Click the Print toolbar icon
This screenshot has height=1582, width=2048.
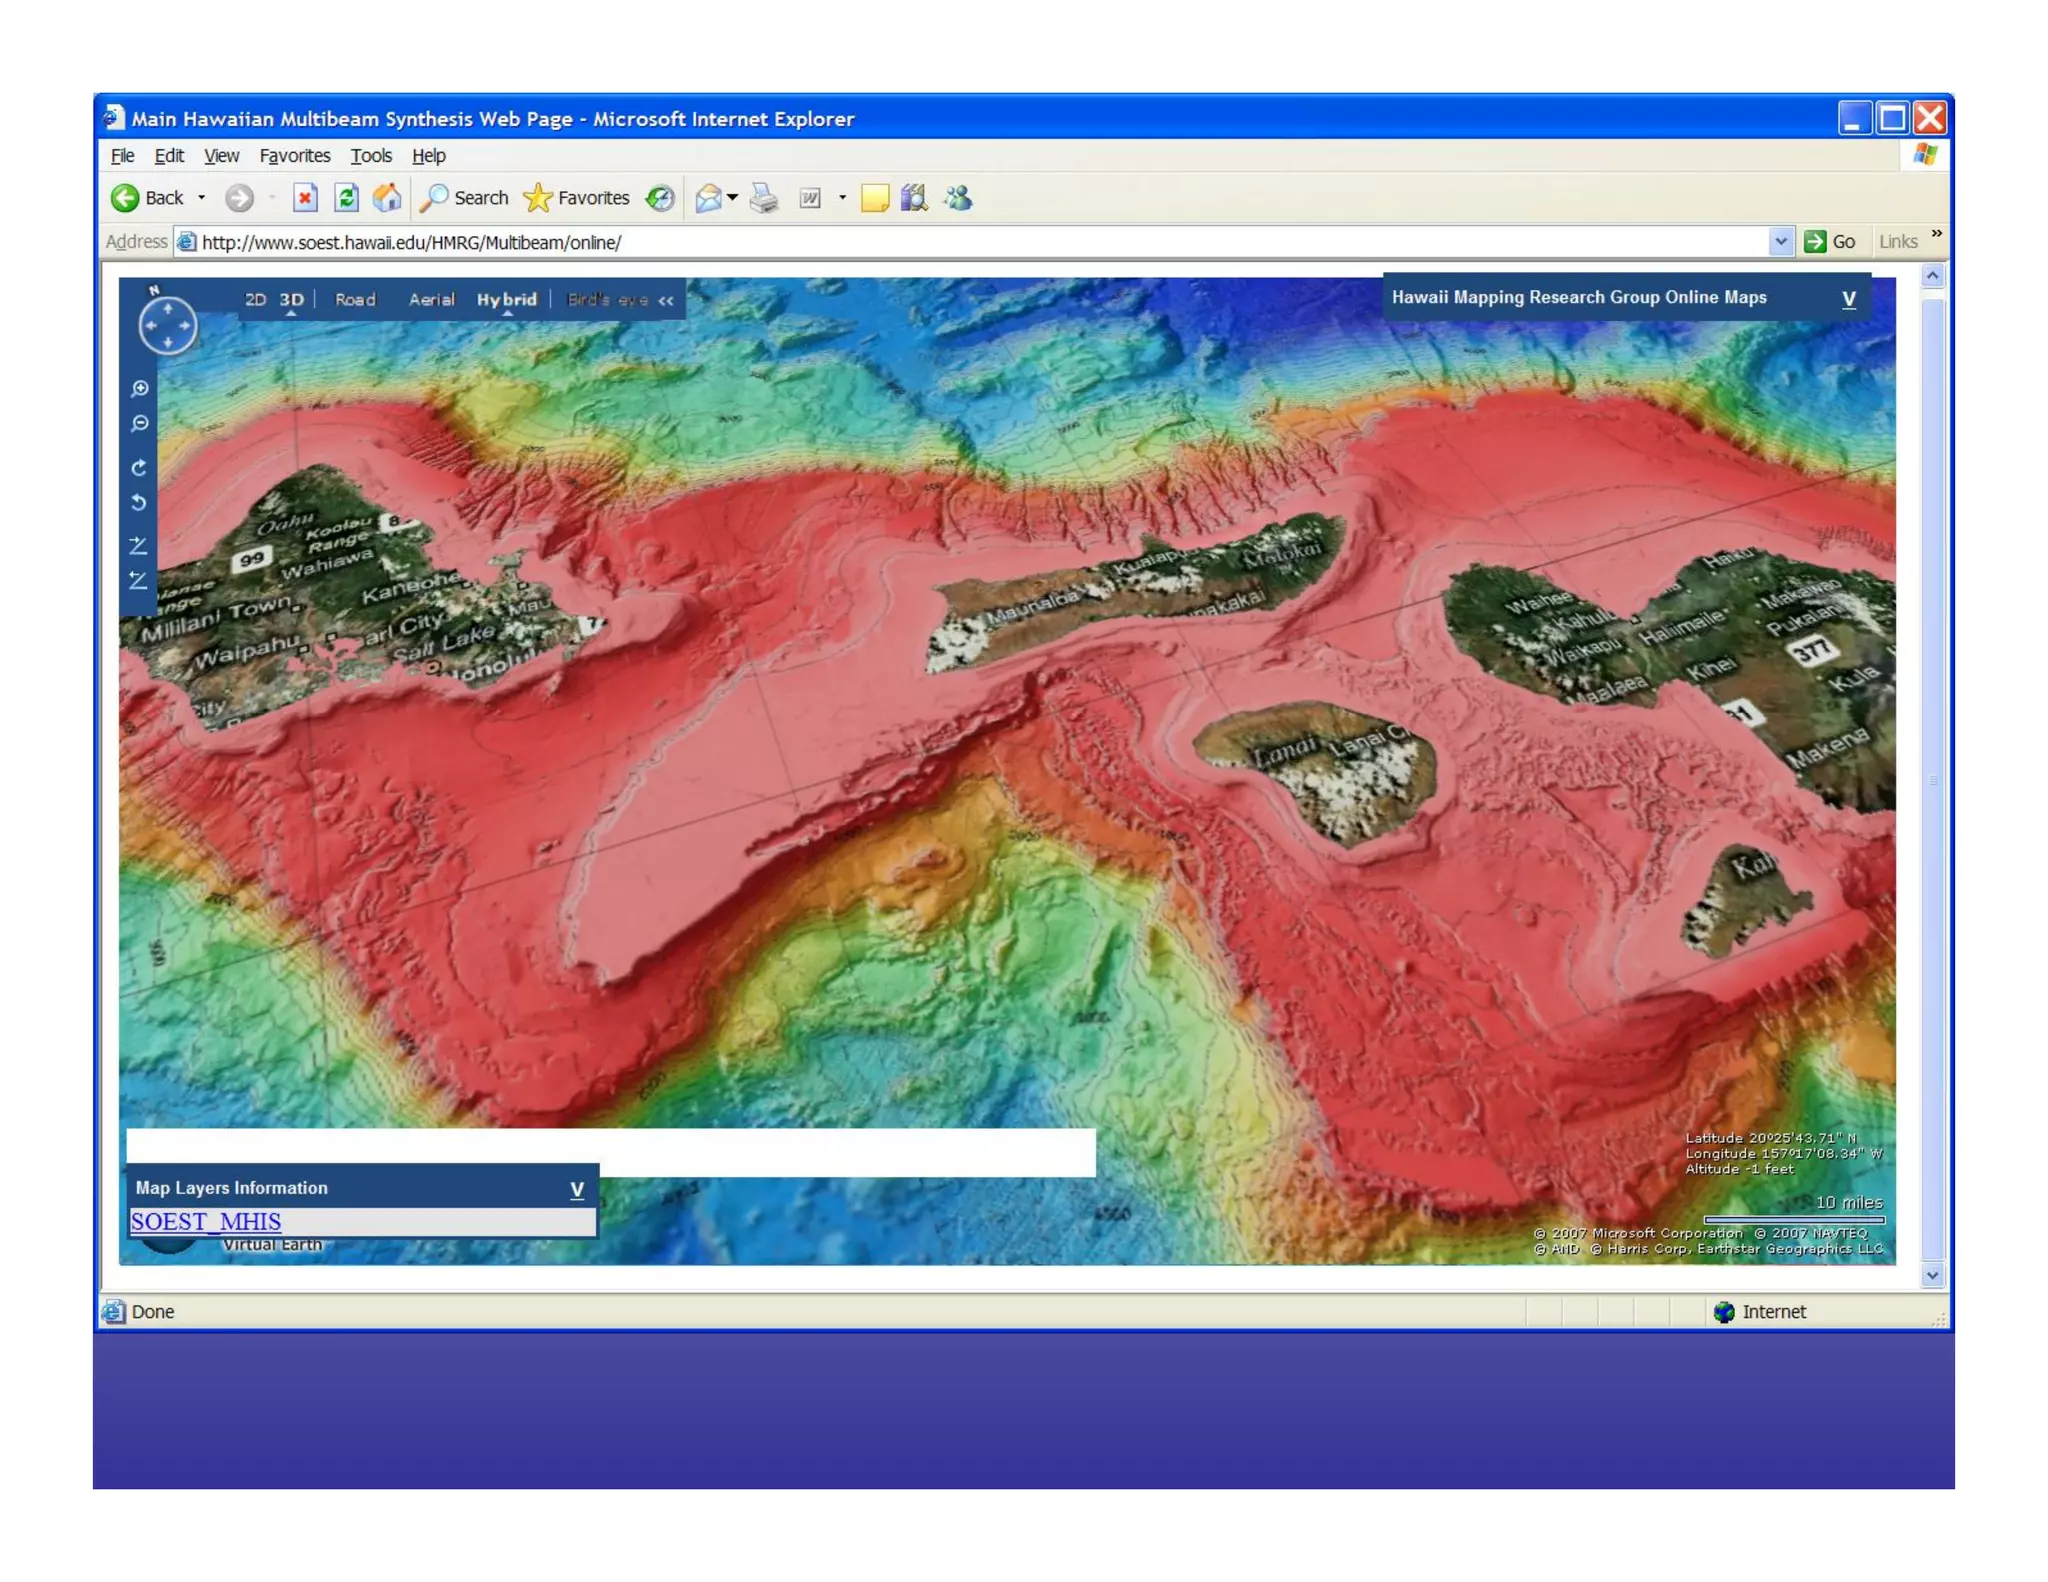tap(764, 198)
